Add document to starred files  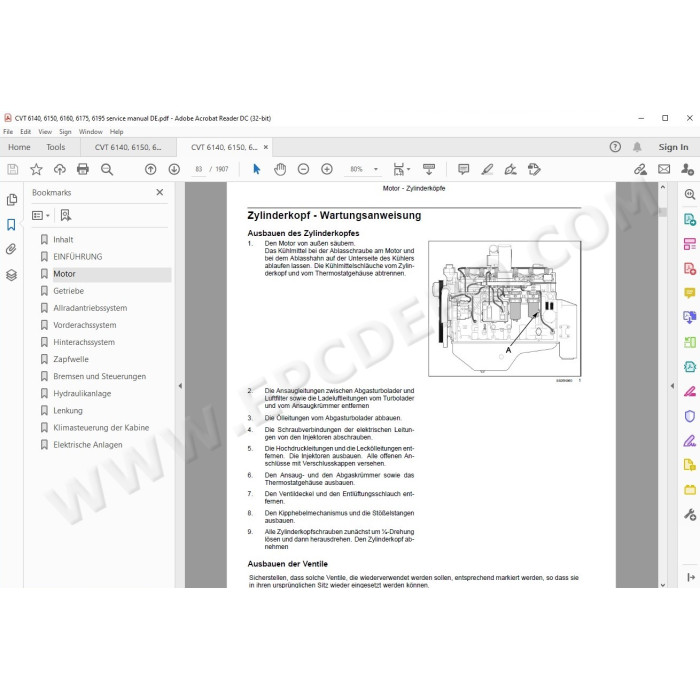(x=36, y=169)
